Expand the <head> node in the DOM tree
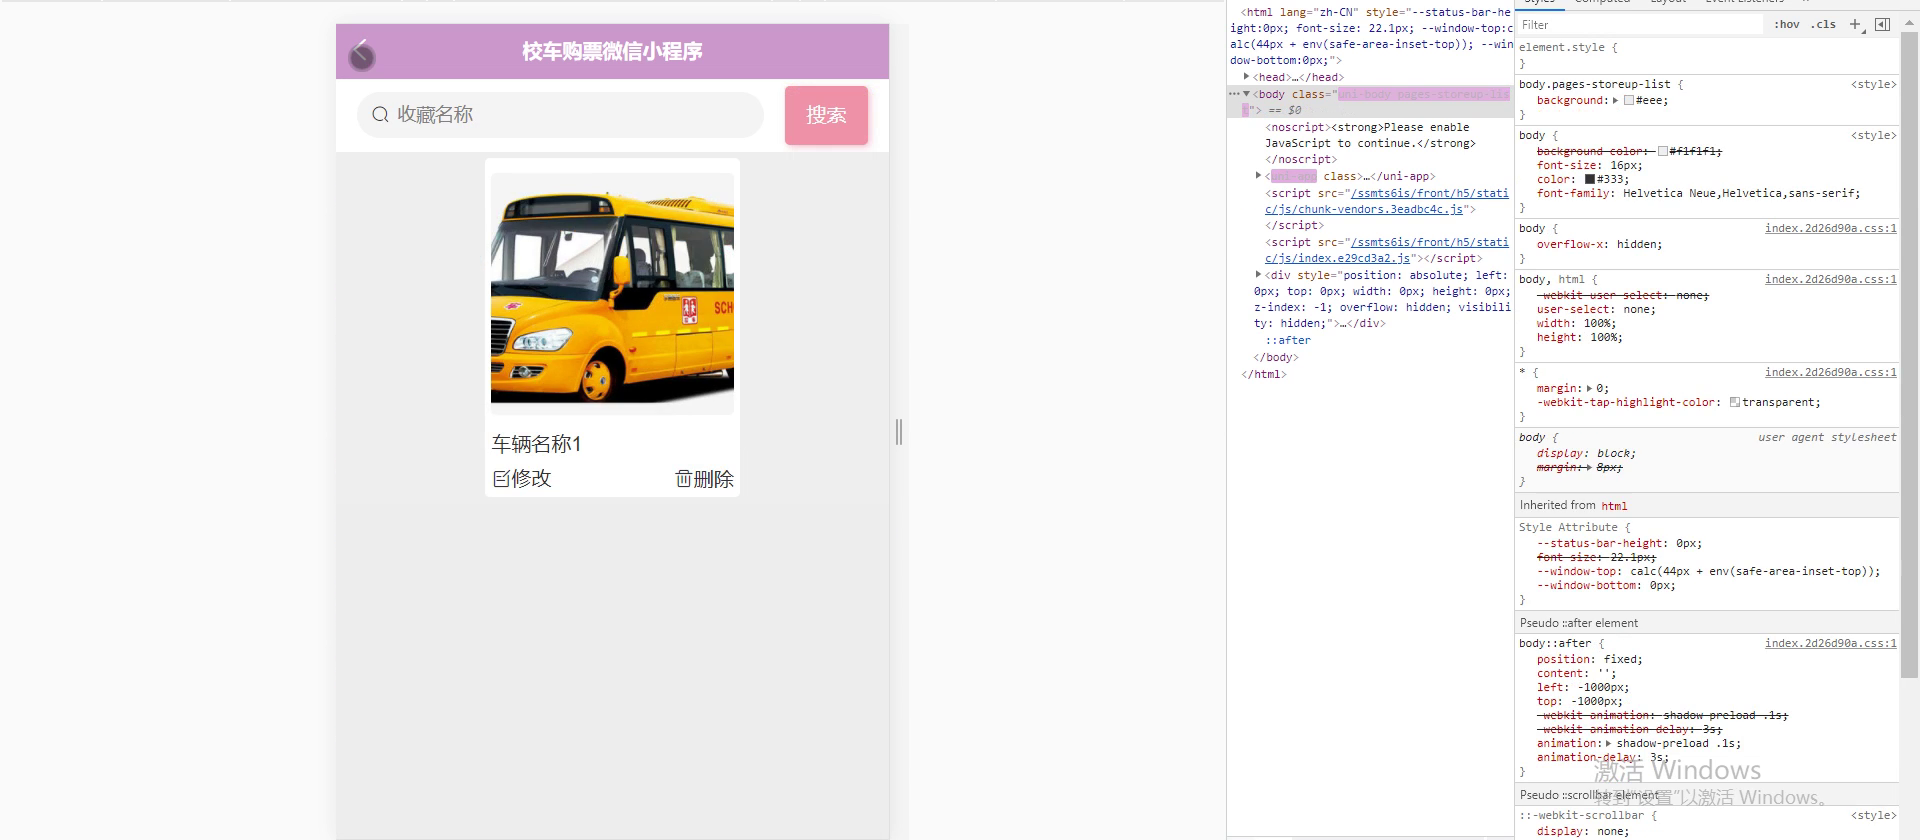Image resolution: width=1920 pixels, height=840 pixels. [x=1246, y=77]
